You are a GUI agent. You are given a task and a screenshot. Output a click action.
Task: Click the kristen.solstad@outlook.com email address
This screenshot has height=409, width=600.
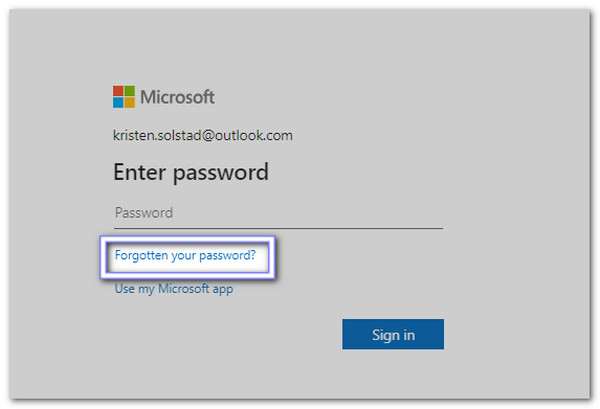pyautogui.click(x=203, y=135)
